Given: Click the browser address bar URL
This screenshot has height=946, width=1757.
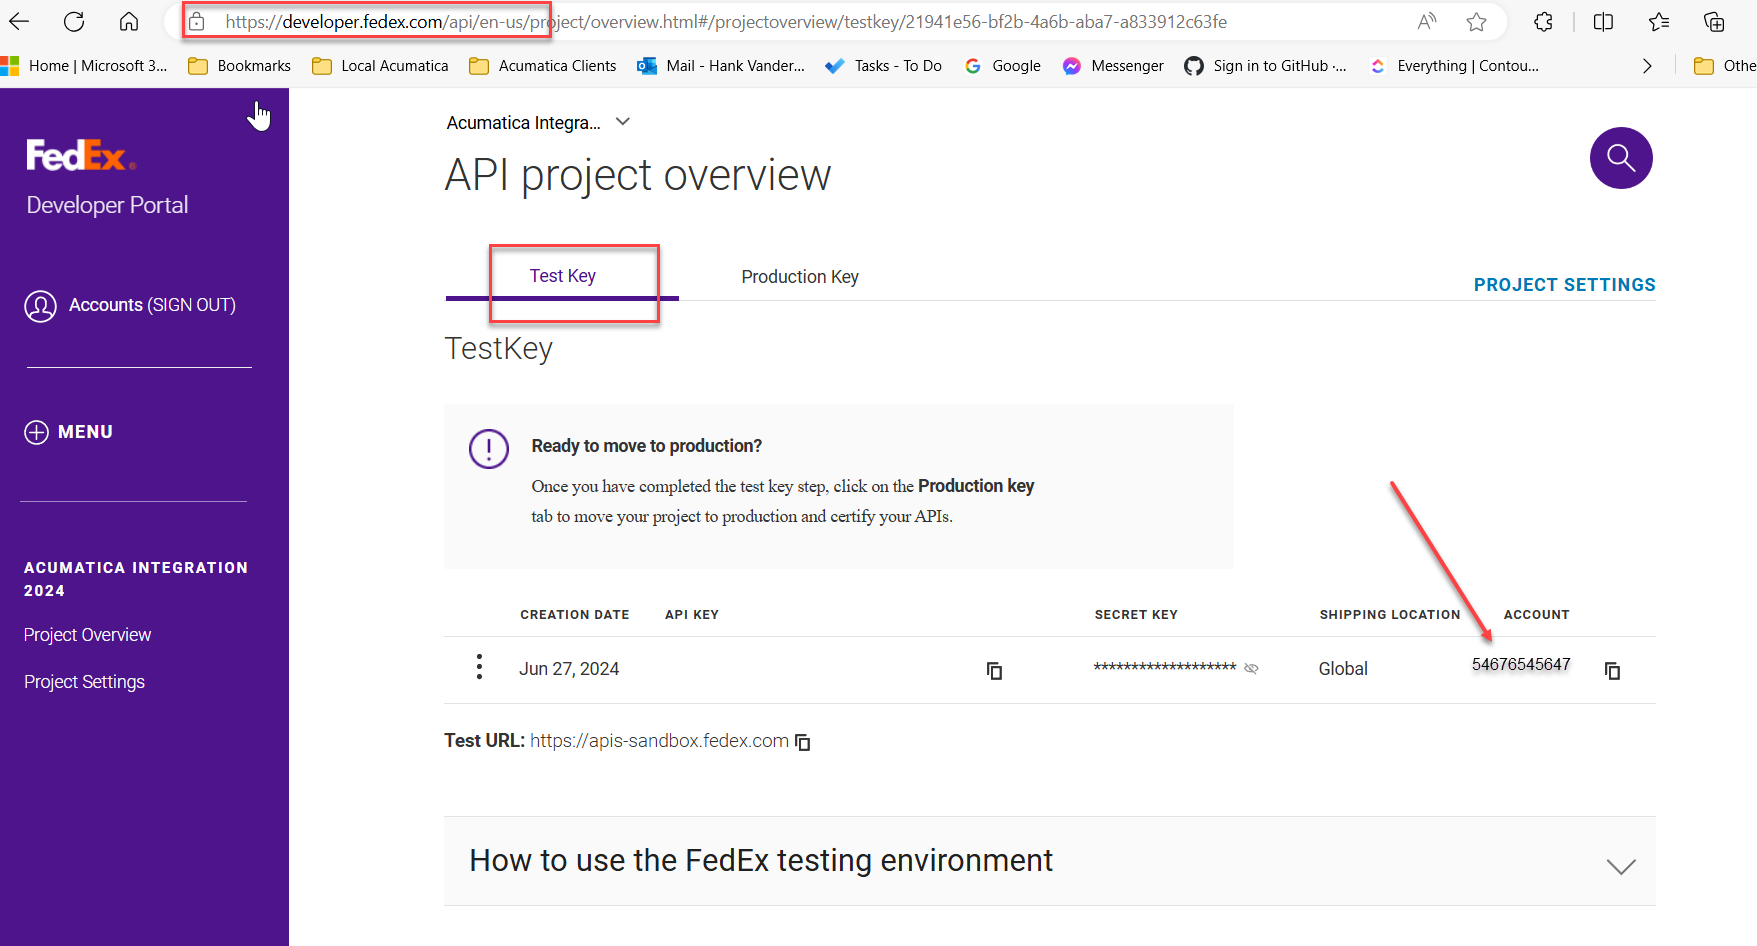Looking at the screenshot, I should tap(726, 22).
